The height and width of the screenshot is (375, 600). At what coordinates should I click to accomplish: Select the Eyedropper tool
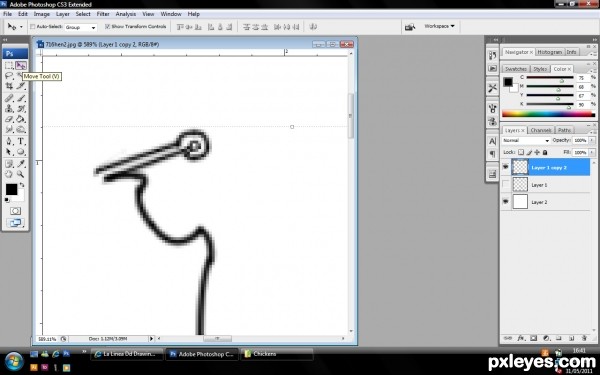coord(21,164)
